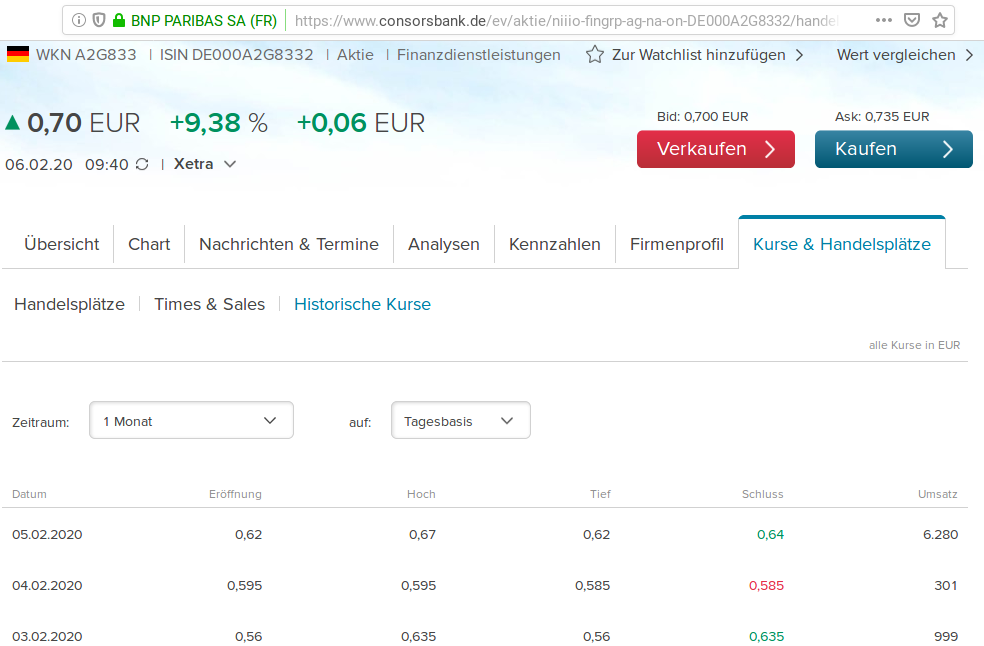
Task: Save page with the Pocket icon
Action: coord(911,19)
